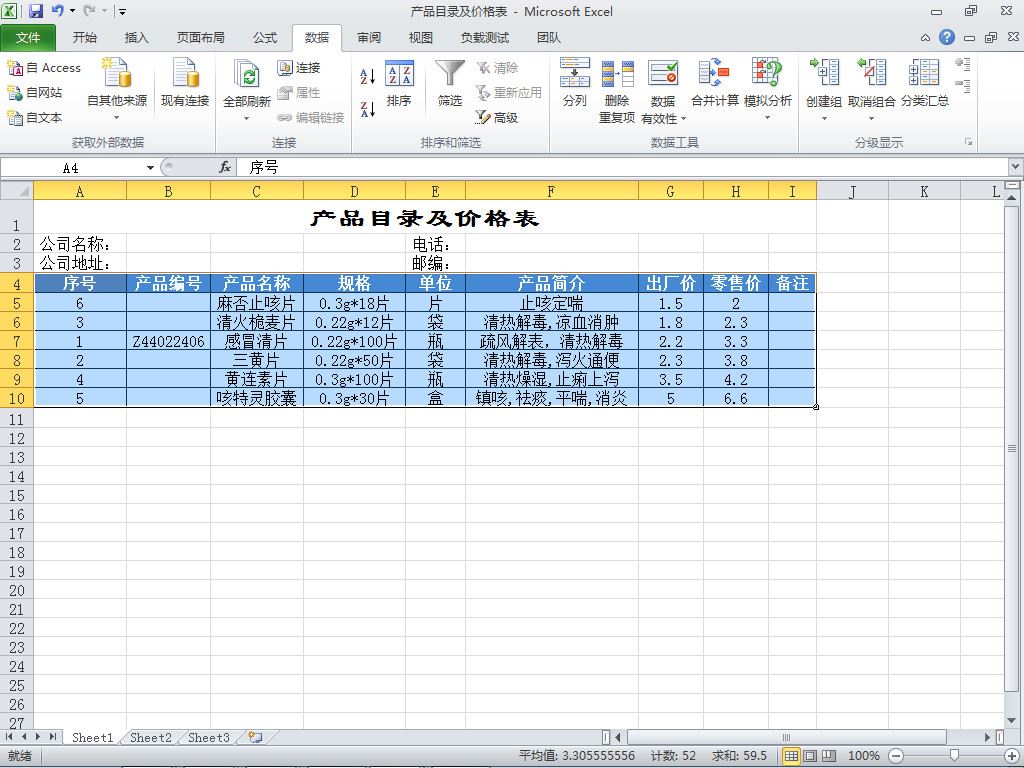Go to next sheet navigation arrow
The width and height of the screenshot is (1024, 768).
37,737
